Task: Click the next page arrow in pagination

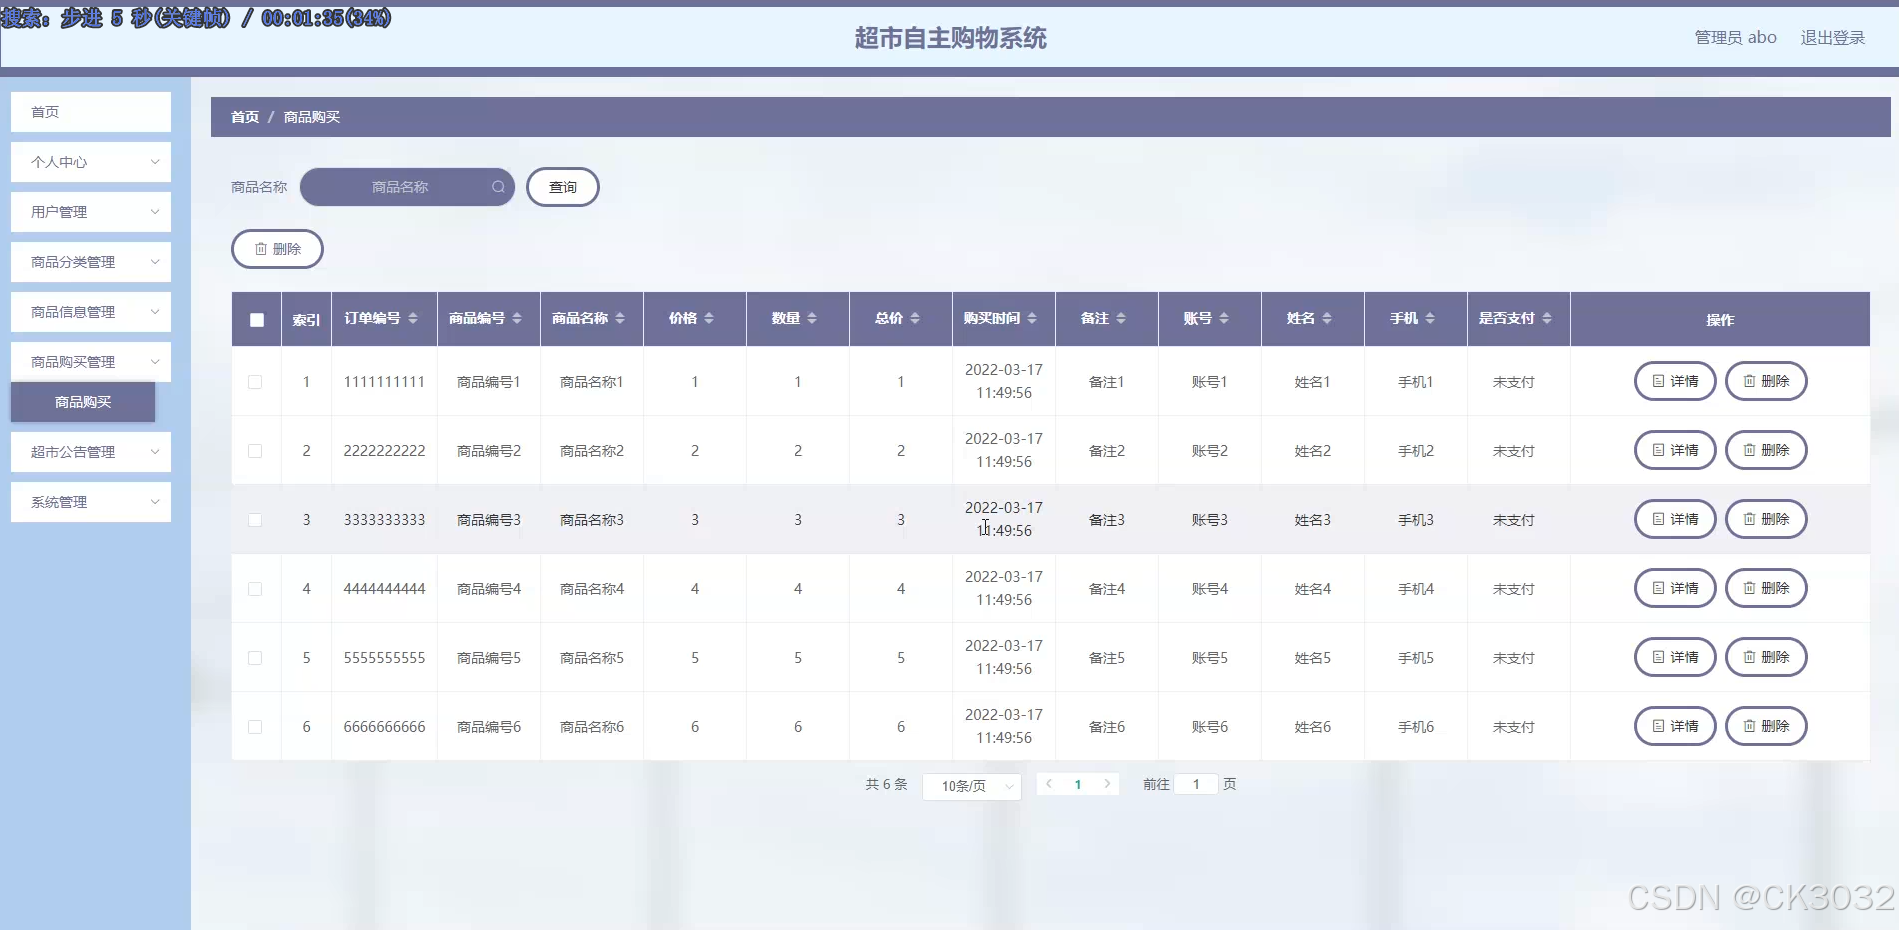Action: click(1107, 784)
